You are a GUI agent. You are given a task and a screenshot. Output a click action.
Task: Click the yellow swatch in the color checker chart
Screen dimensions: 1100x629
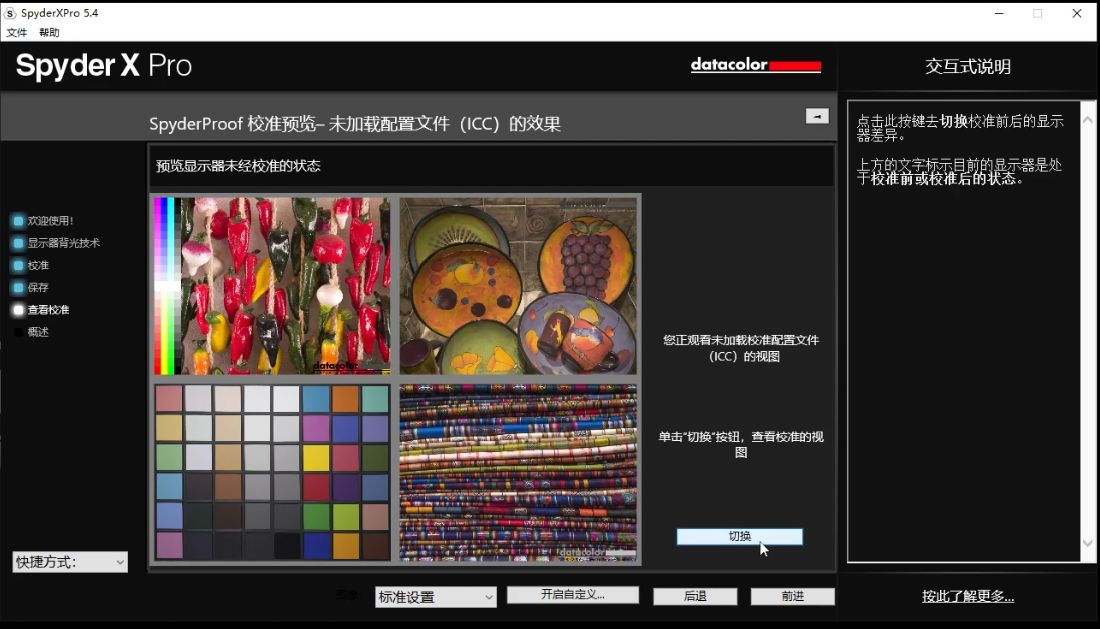317,458
